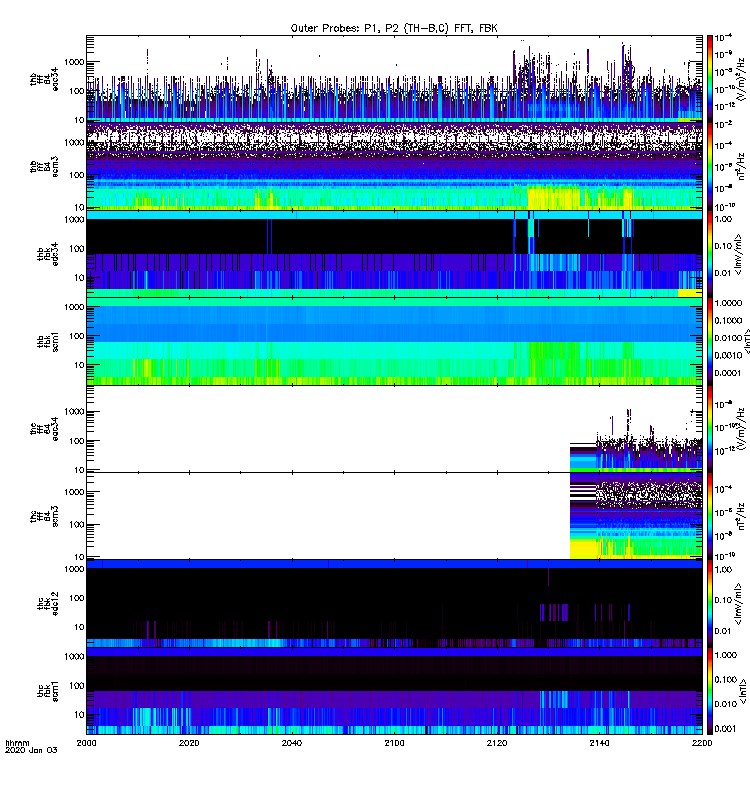This screenshot has width=750, height=800.
Task: Click the thb fbk edc34 spectrogram panel
Action: (x=394, y=254)
